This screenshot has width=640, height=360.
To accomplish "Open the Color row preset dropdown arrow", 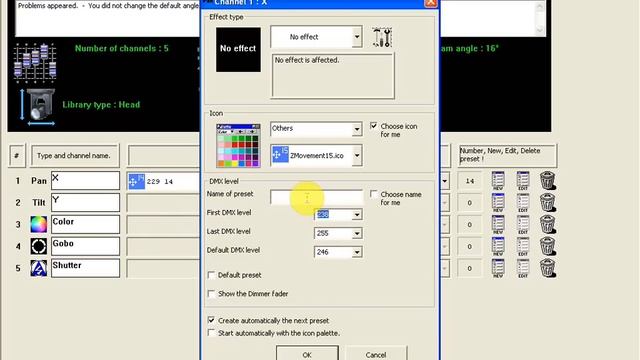I will coord(444,224).
